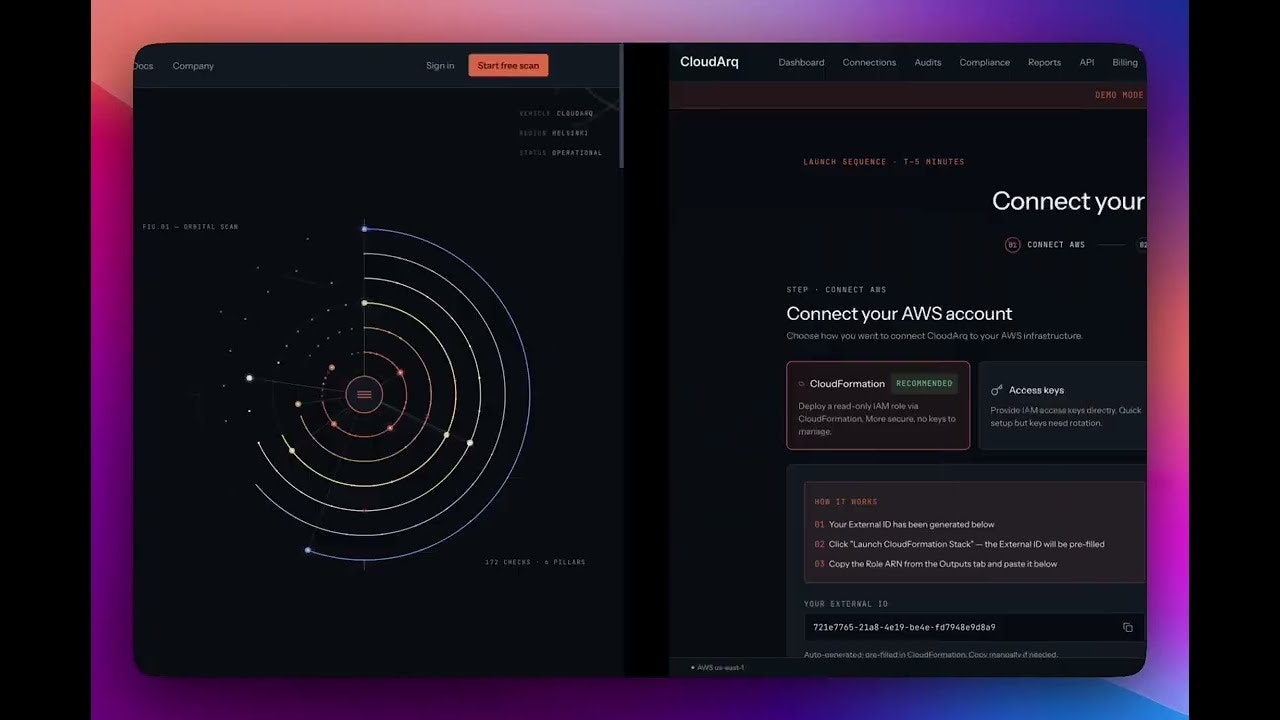Select the Access keys connection option card

1062,405
